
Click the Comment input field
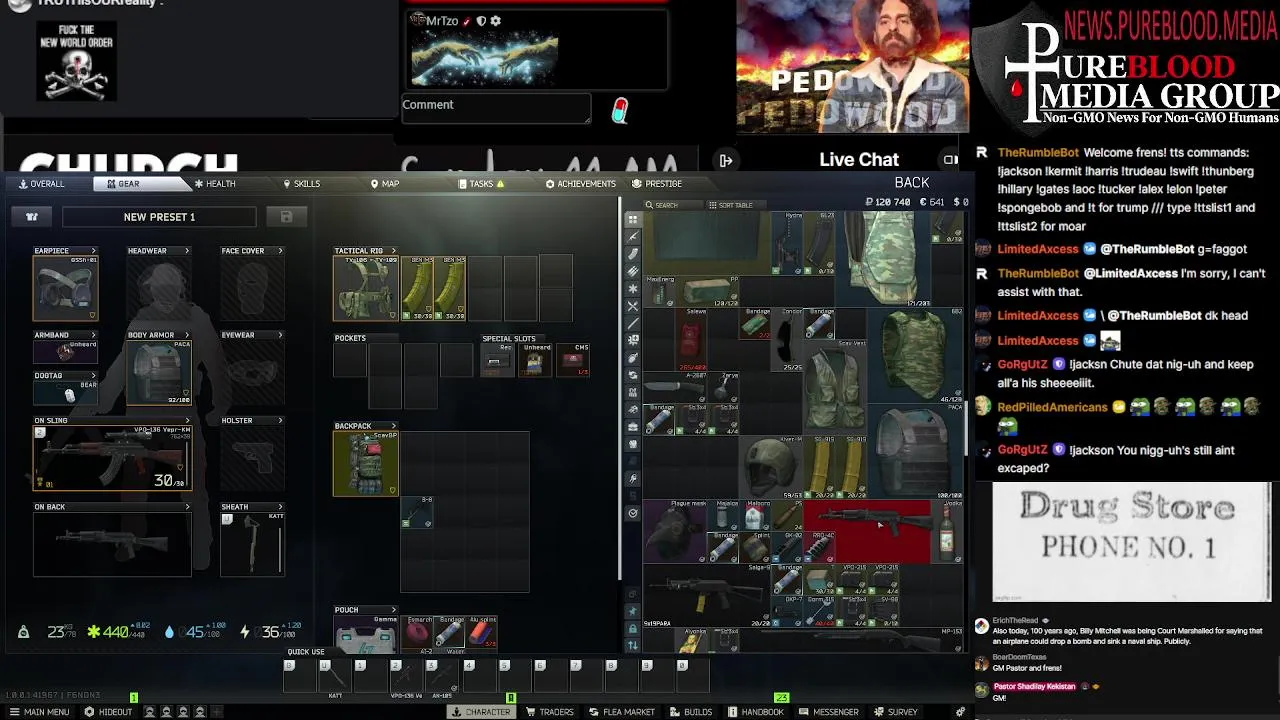click(496, 108)
